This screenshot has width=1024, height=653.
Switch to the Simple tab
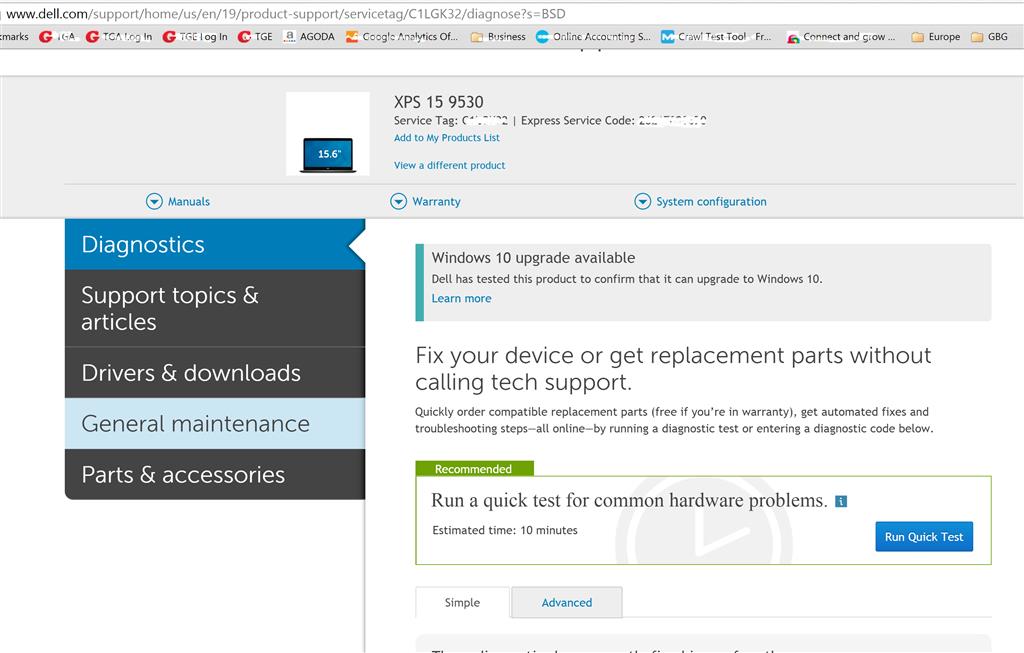coord(462,602)
